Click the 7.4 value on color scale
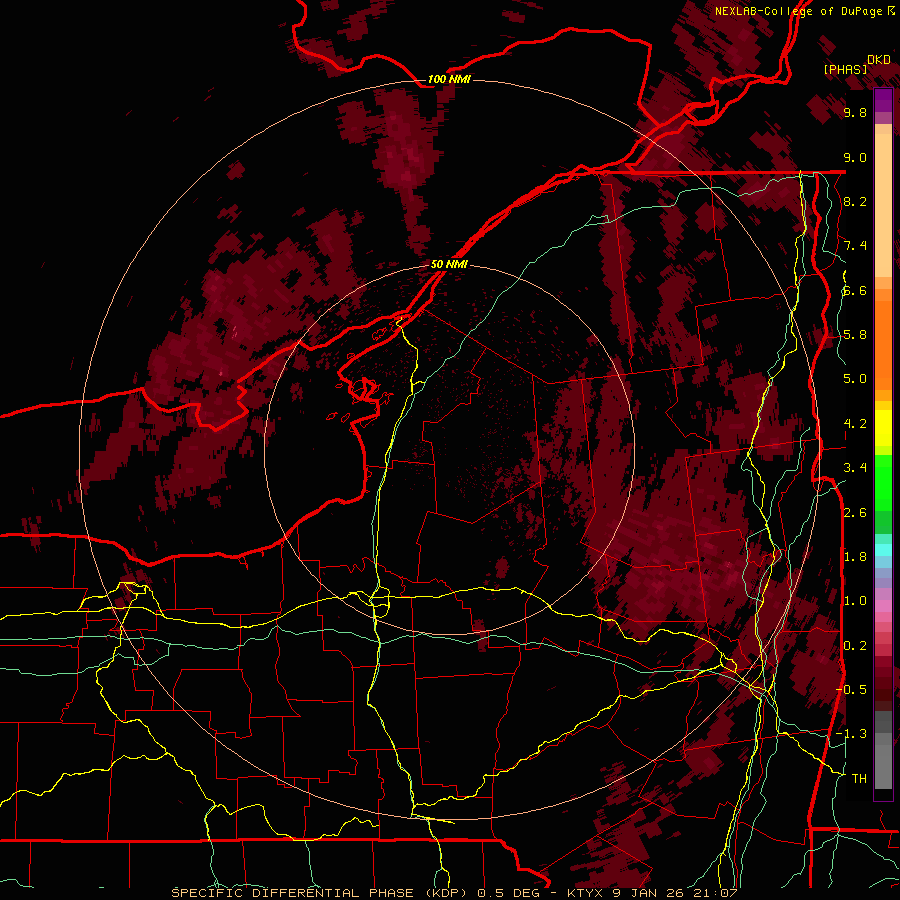 click(855, 246)
